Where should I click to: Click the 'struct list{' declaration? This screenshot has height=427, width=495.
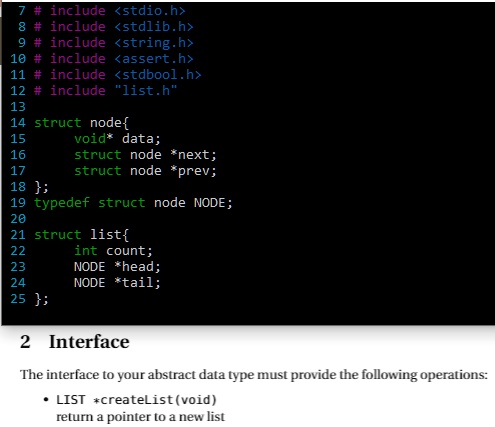[x=81, y=235]
